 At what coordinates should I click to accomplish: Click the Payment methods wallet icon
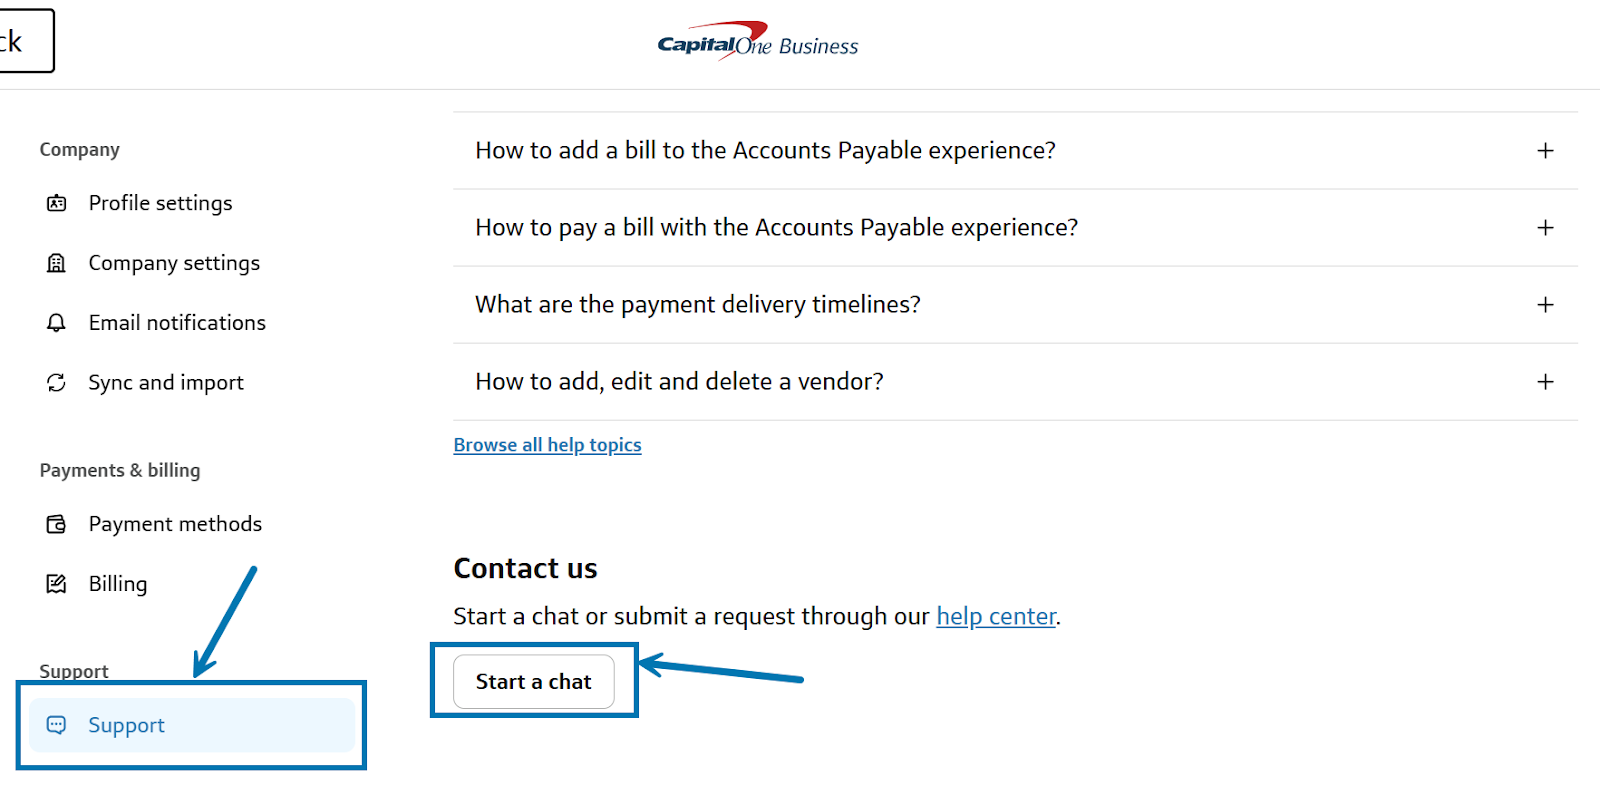(56, 524)
